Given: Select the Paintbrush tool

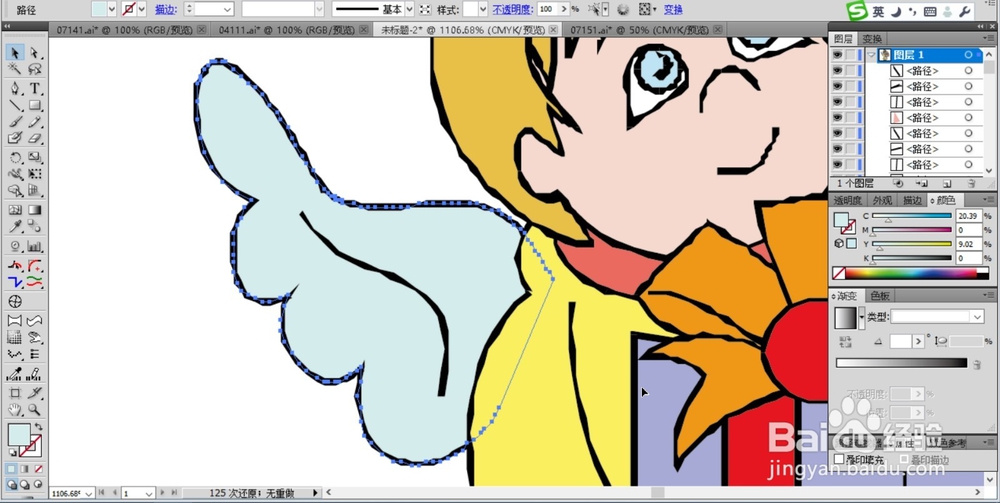Looking at the screenshot, I should pyautogui.click(x=15, y=122).
